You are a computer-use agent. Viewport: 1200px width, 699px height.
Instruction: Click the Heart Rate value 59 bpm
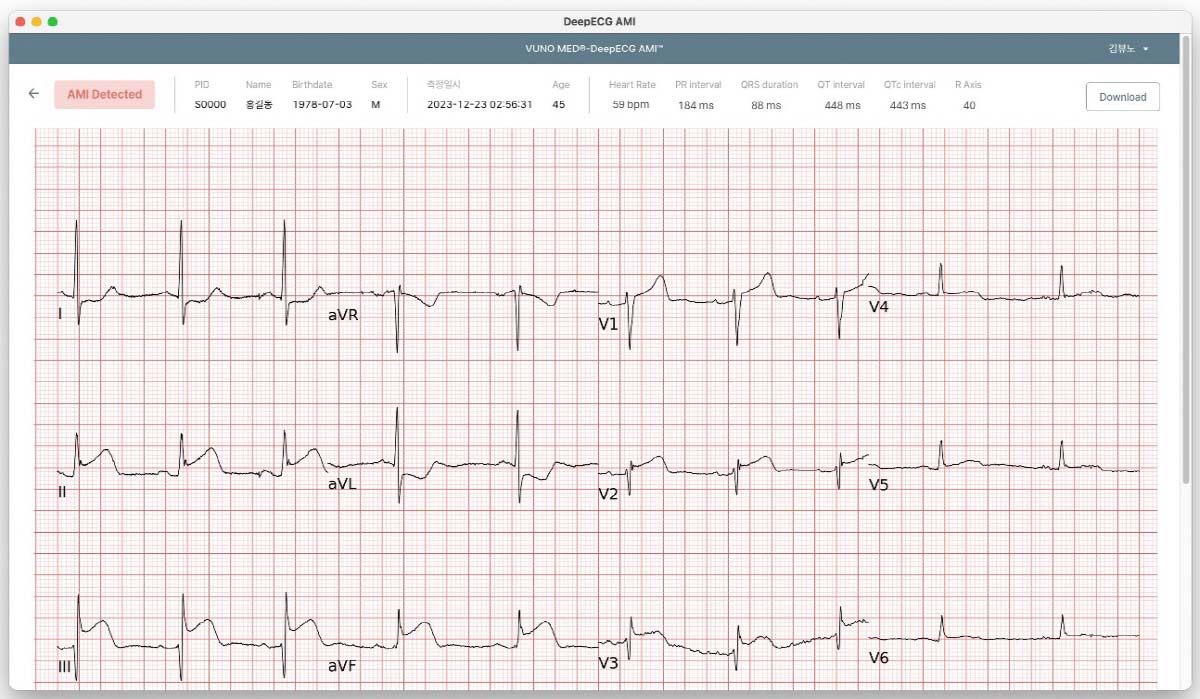pyautogui.click(x=631, y=105)
